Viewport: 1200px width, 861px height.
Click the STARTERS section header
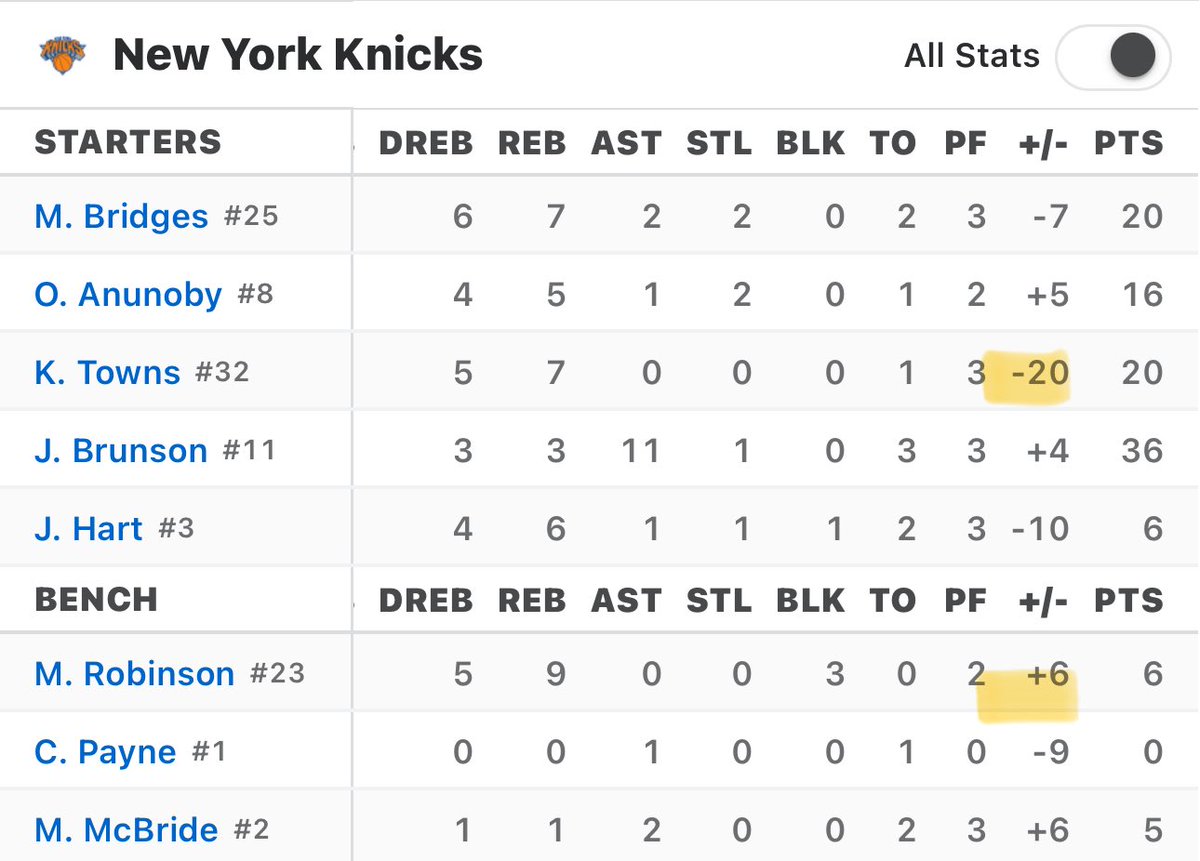tap(128, 142)
